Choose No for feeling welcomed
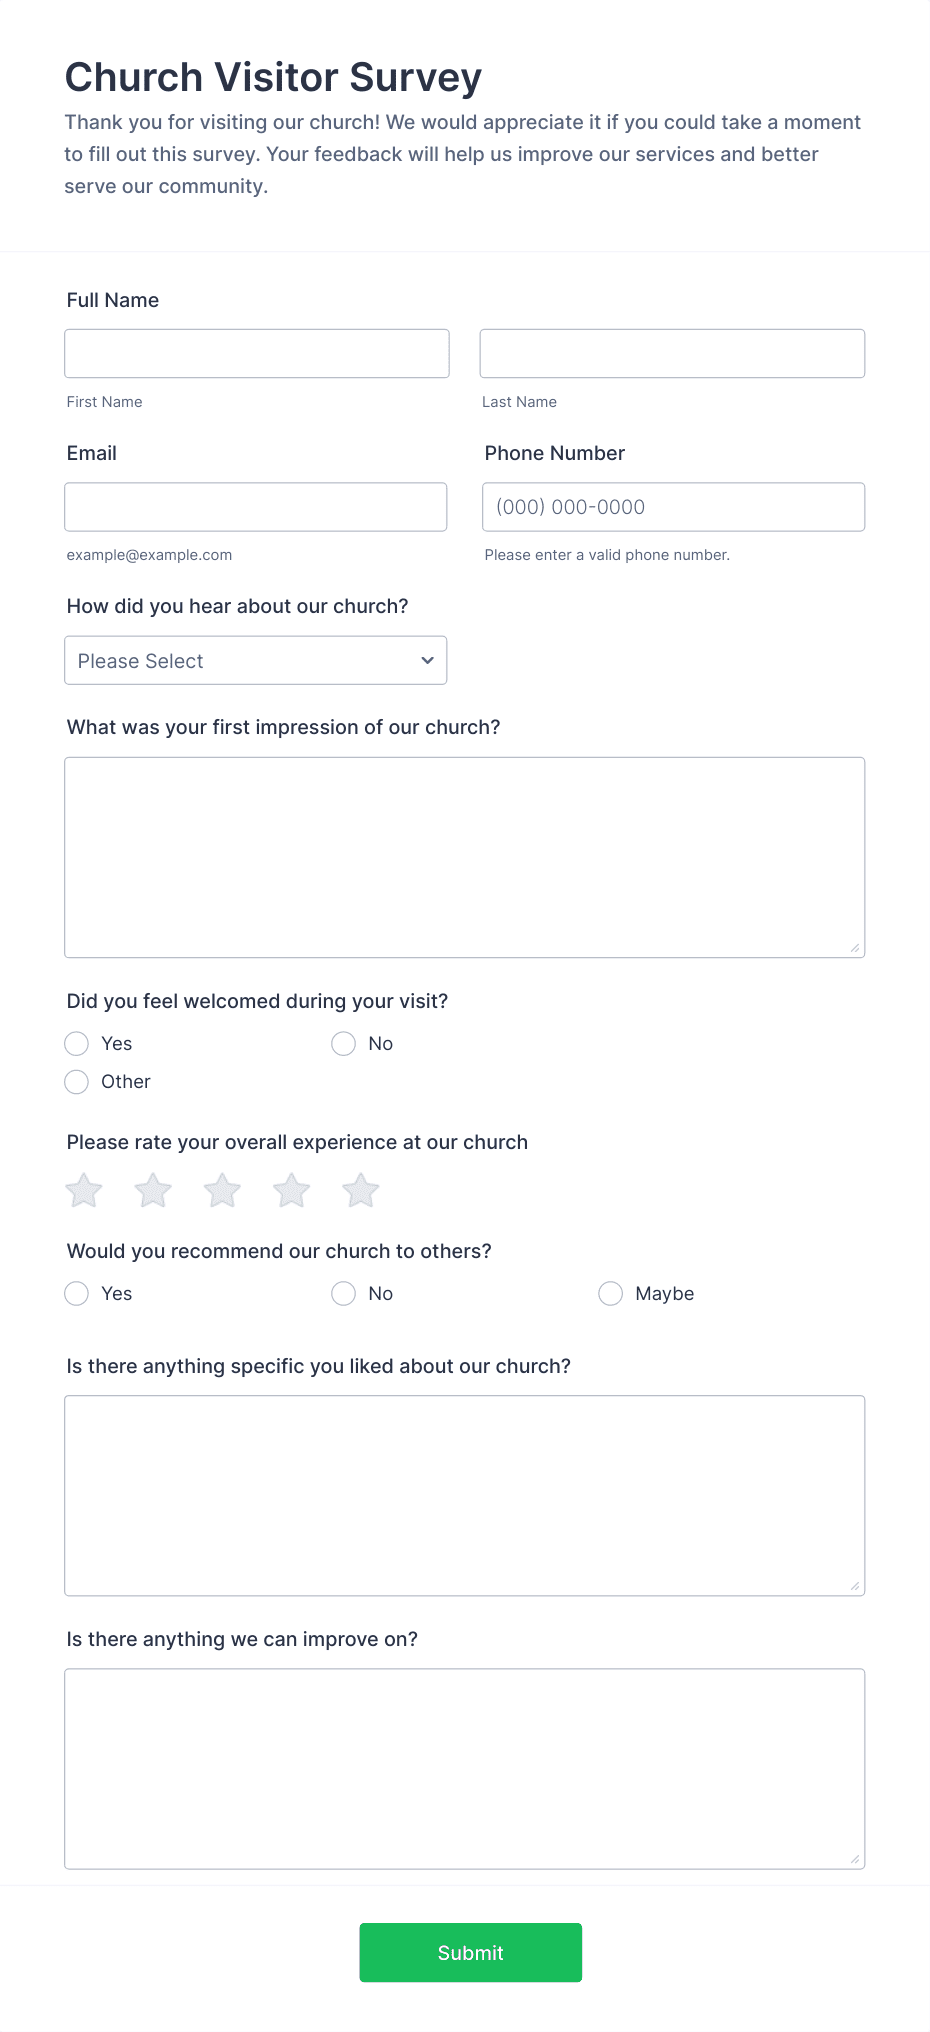The image size is (930, 2032). 343,1043
